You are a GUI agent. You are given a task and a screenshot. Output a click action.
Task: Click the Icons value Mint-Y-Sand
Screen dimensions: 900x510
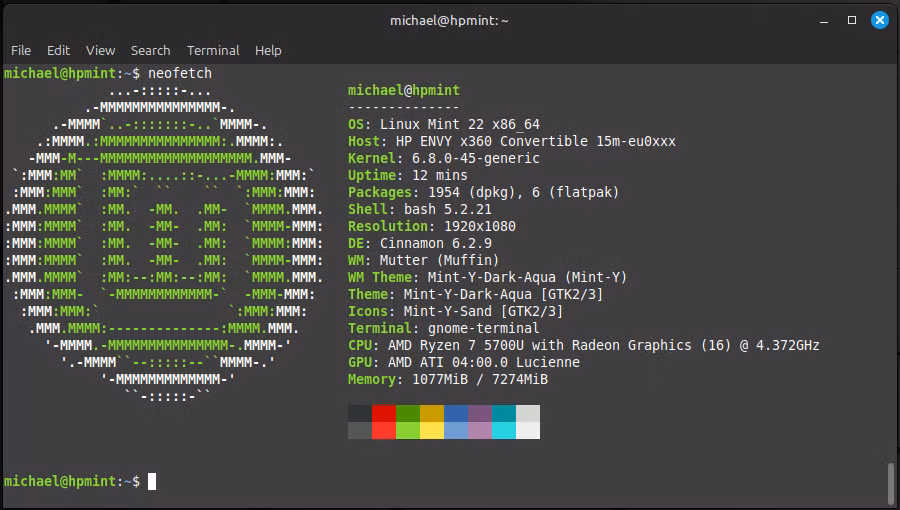pos(448,312)
